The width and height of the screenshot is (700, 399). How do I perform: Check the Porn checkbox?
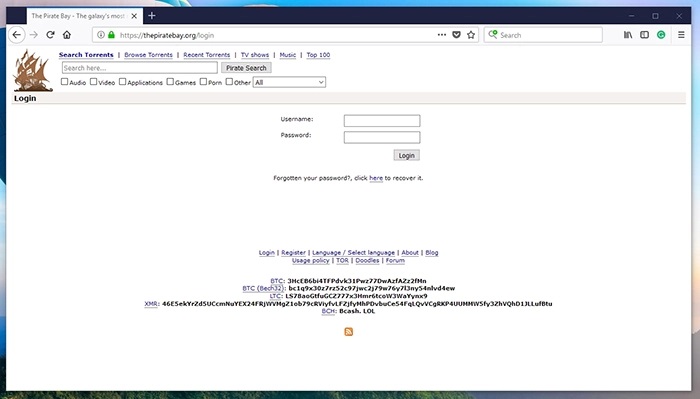[x=203, y=82]
